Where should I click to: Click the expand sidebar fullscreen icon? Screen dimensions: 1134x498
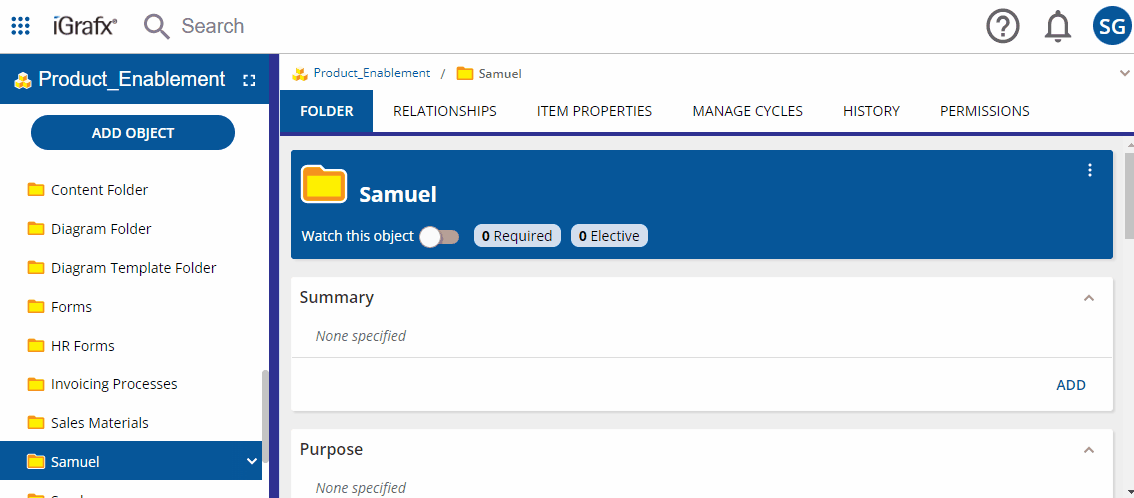[250, 80]
